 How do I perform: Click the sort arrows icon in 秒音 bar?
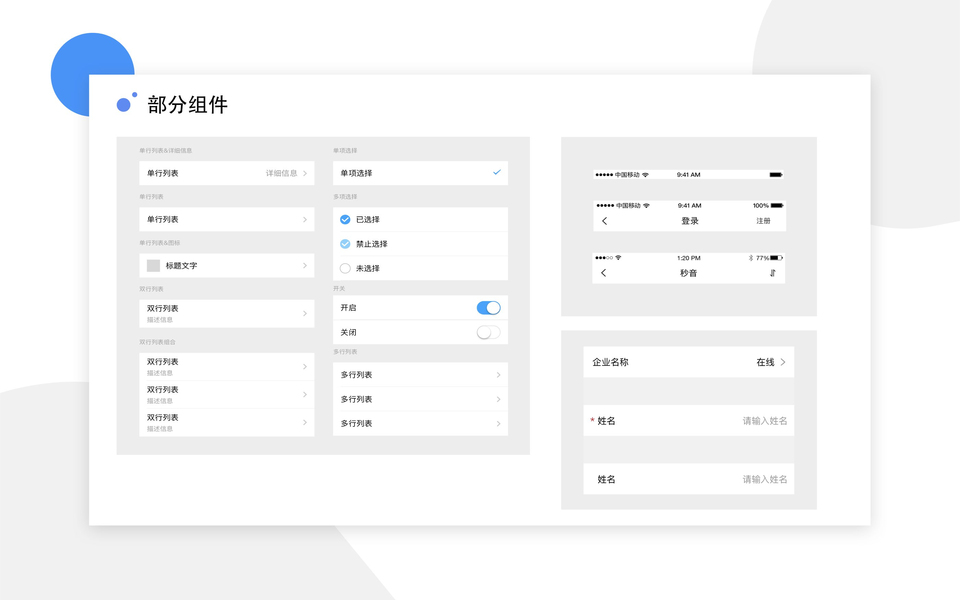pos(773,273)
